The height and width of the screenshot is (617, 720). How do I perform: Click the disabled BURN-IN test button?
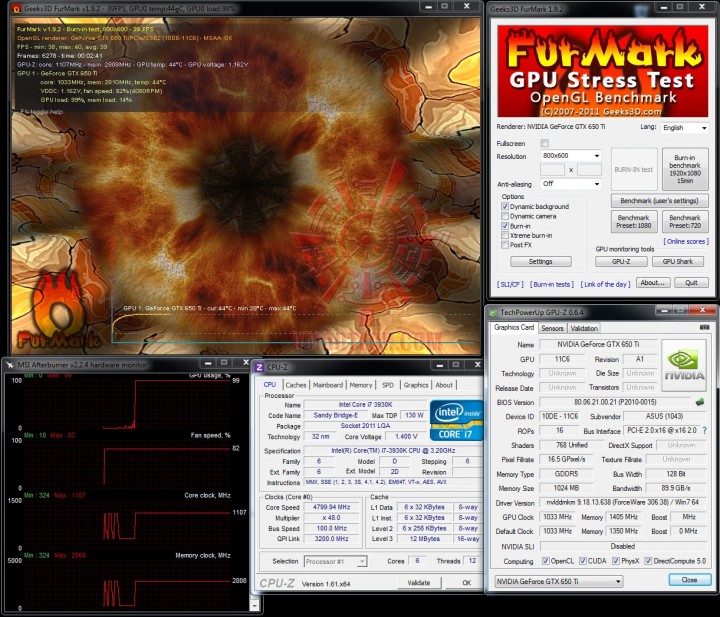click(634, 169)
